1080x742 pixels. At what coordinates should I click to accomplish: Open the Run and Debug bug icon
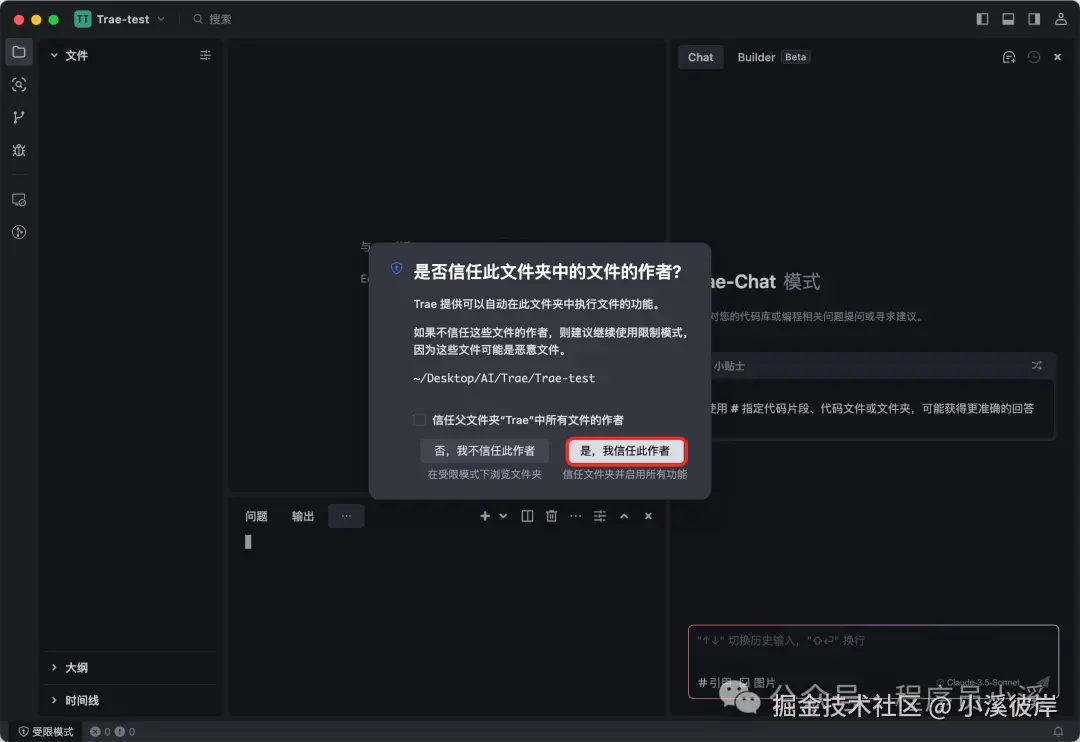[18, 150]
